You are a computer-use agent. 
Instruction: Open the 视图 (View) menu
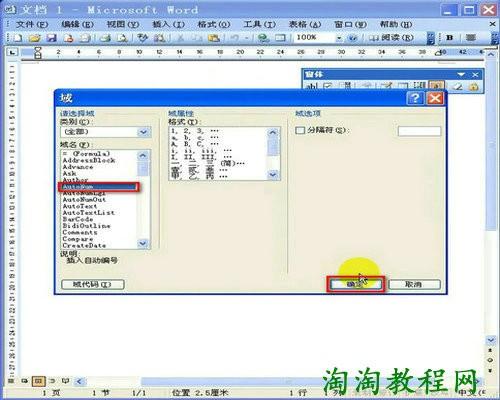123,24
